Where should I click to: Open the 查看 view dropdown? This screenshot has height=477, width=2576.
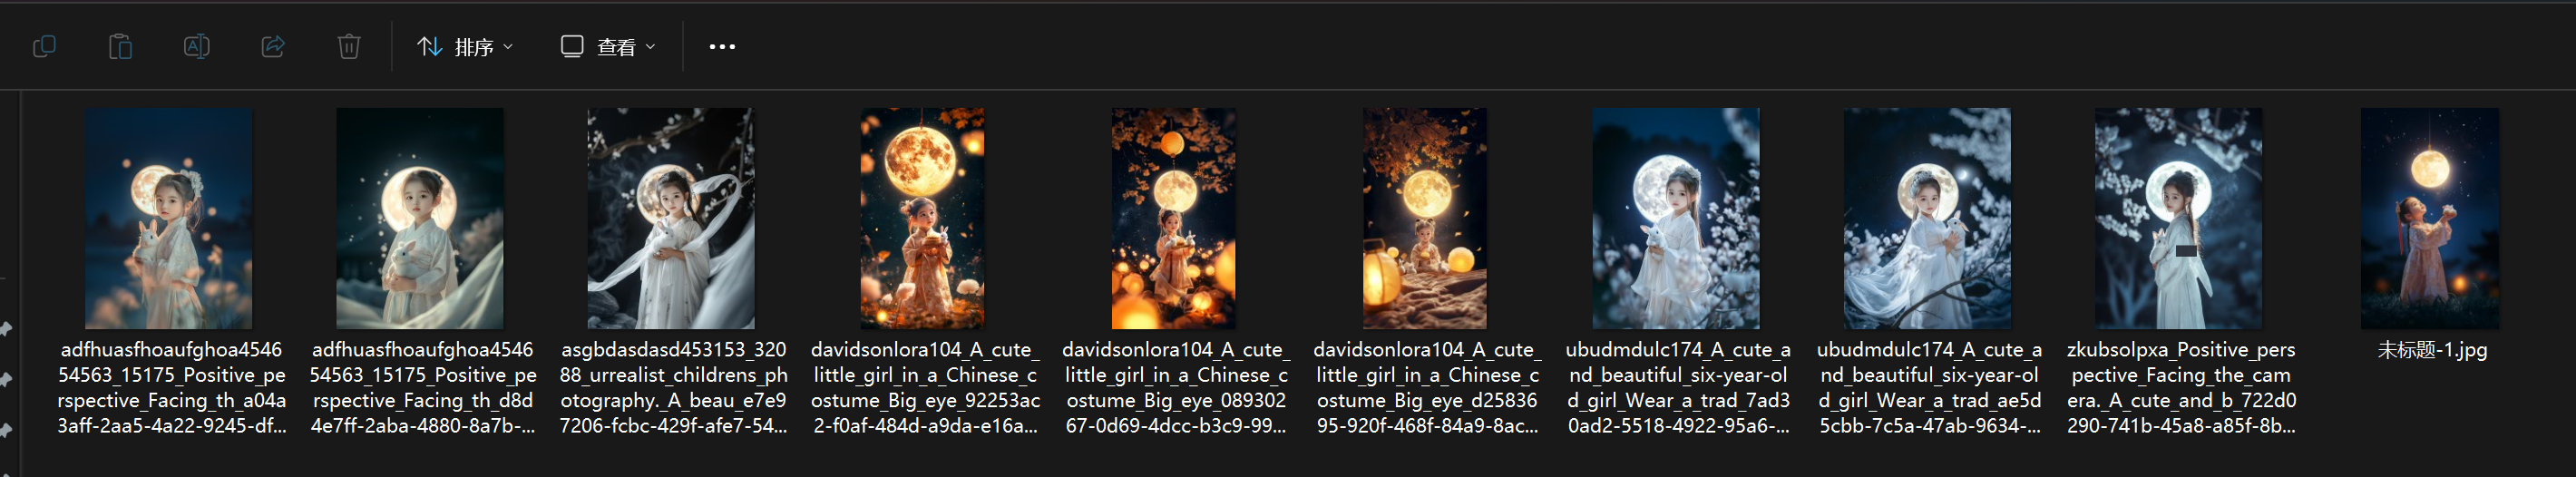point(608,46)
